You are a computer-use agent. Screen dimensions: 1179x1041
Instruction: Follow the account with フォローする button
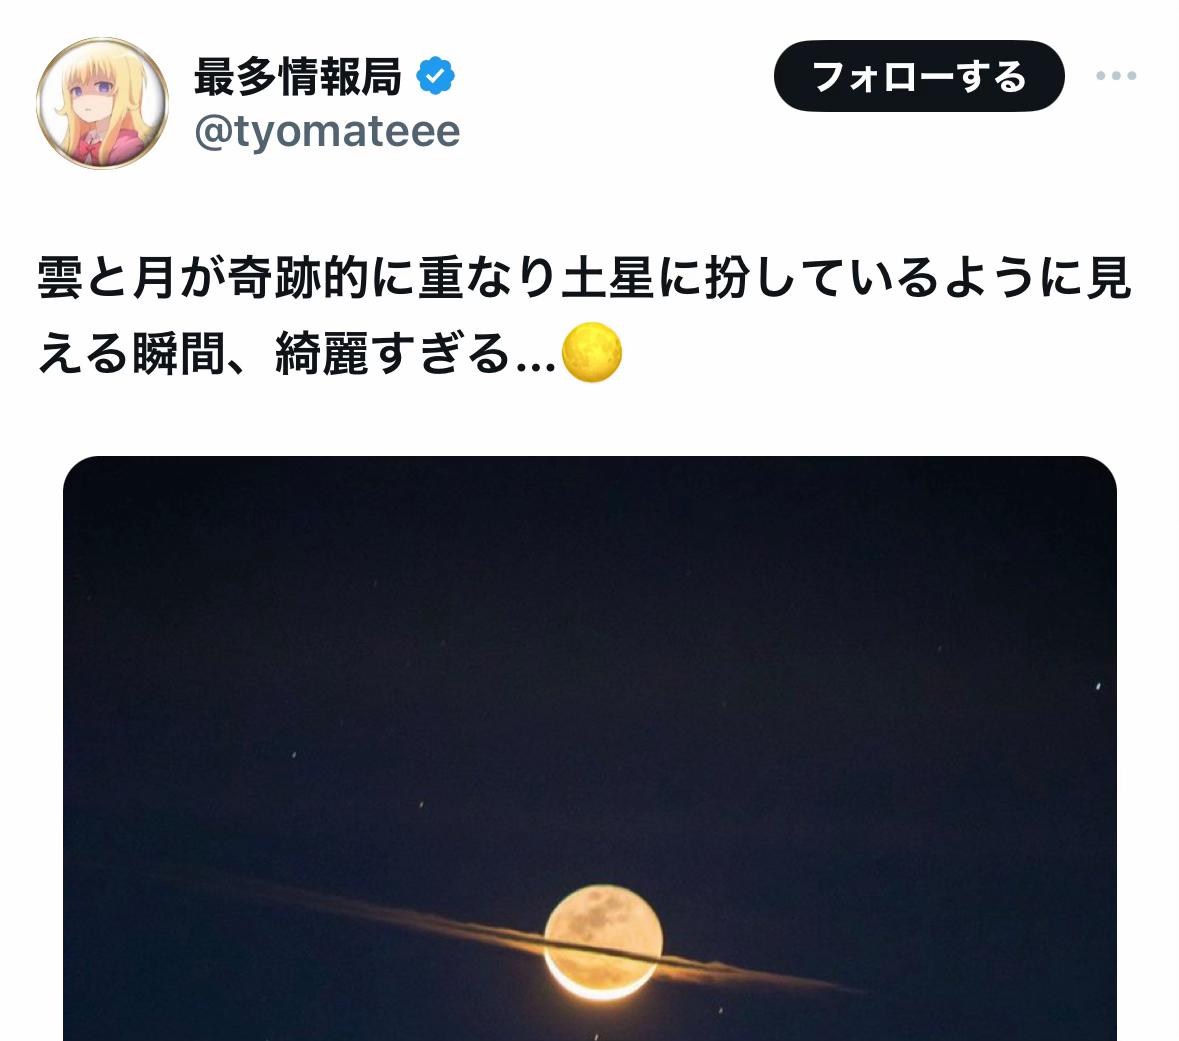click(x=919, y=76)
